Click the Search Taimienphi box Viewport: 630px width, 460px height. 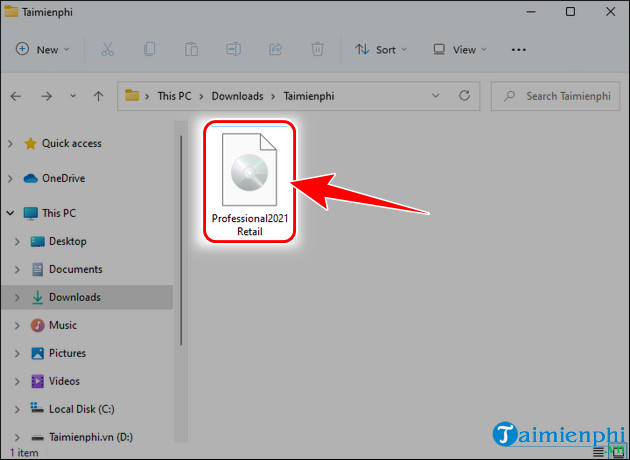[555, 96]
